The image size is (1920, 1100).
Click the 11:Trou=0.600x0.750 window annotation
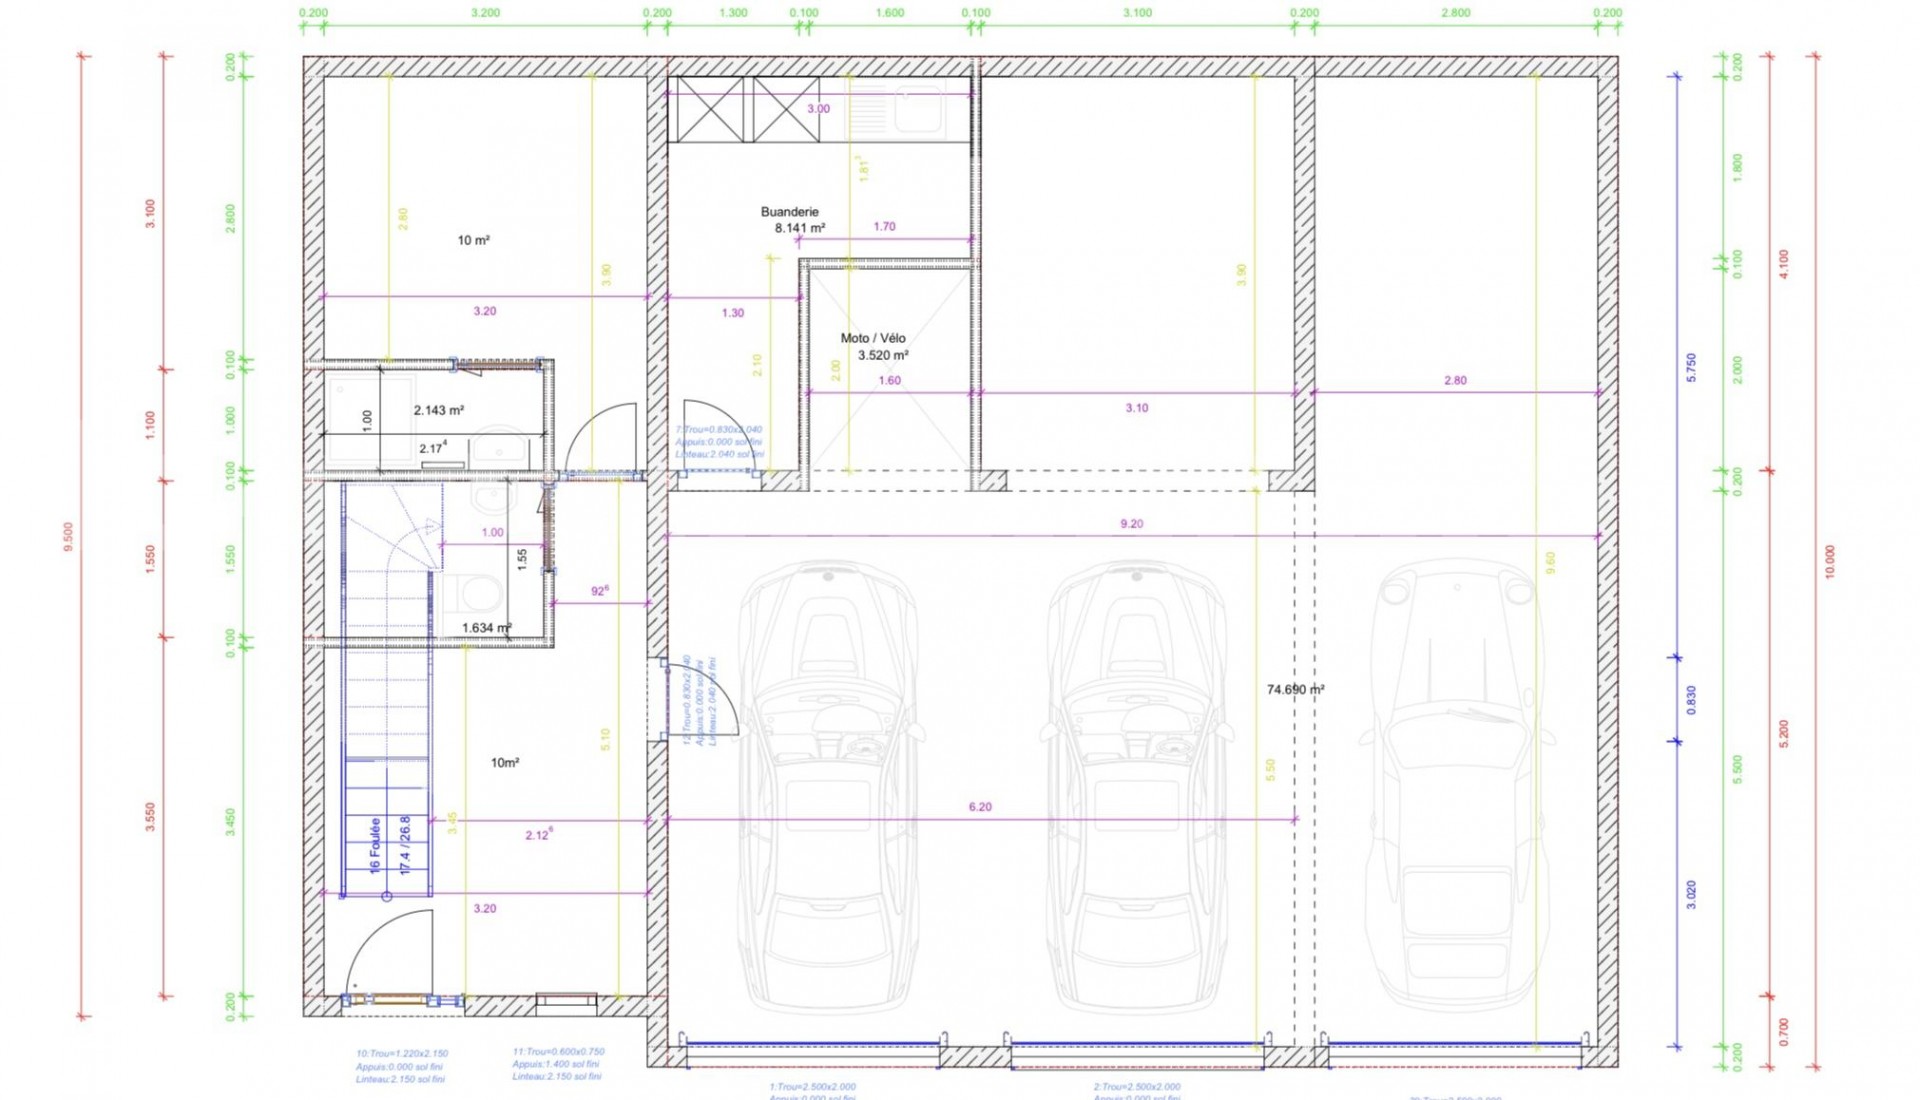(558, 1052)
